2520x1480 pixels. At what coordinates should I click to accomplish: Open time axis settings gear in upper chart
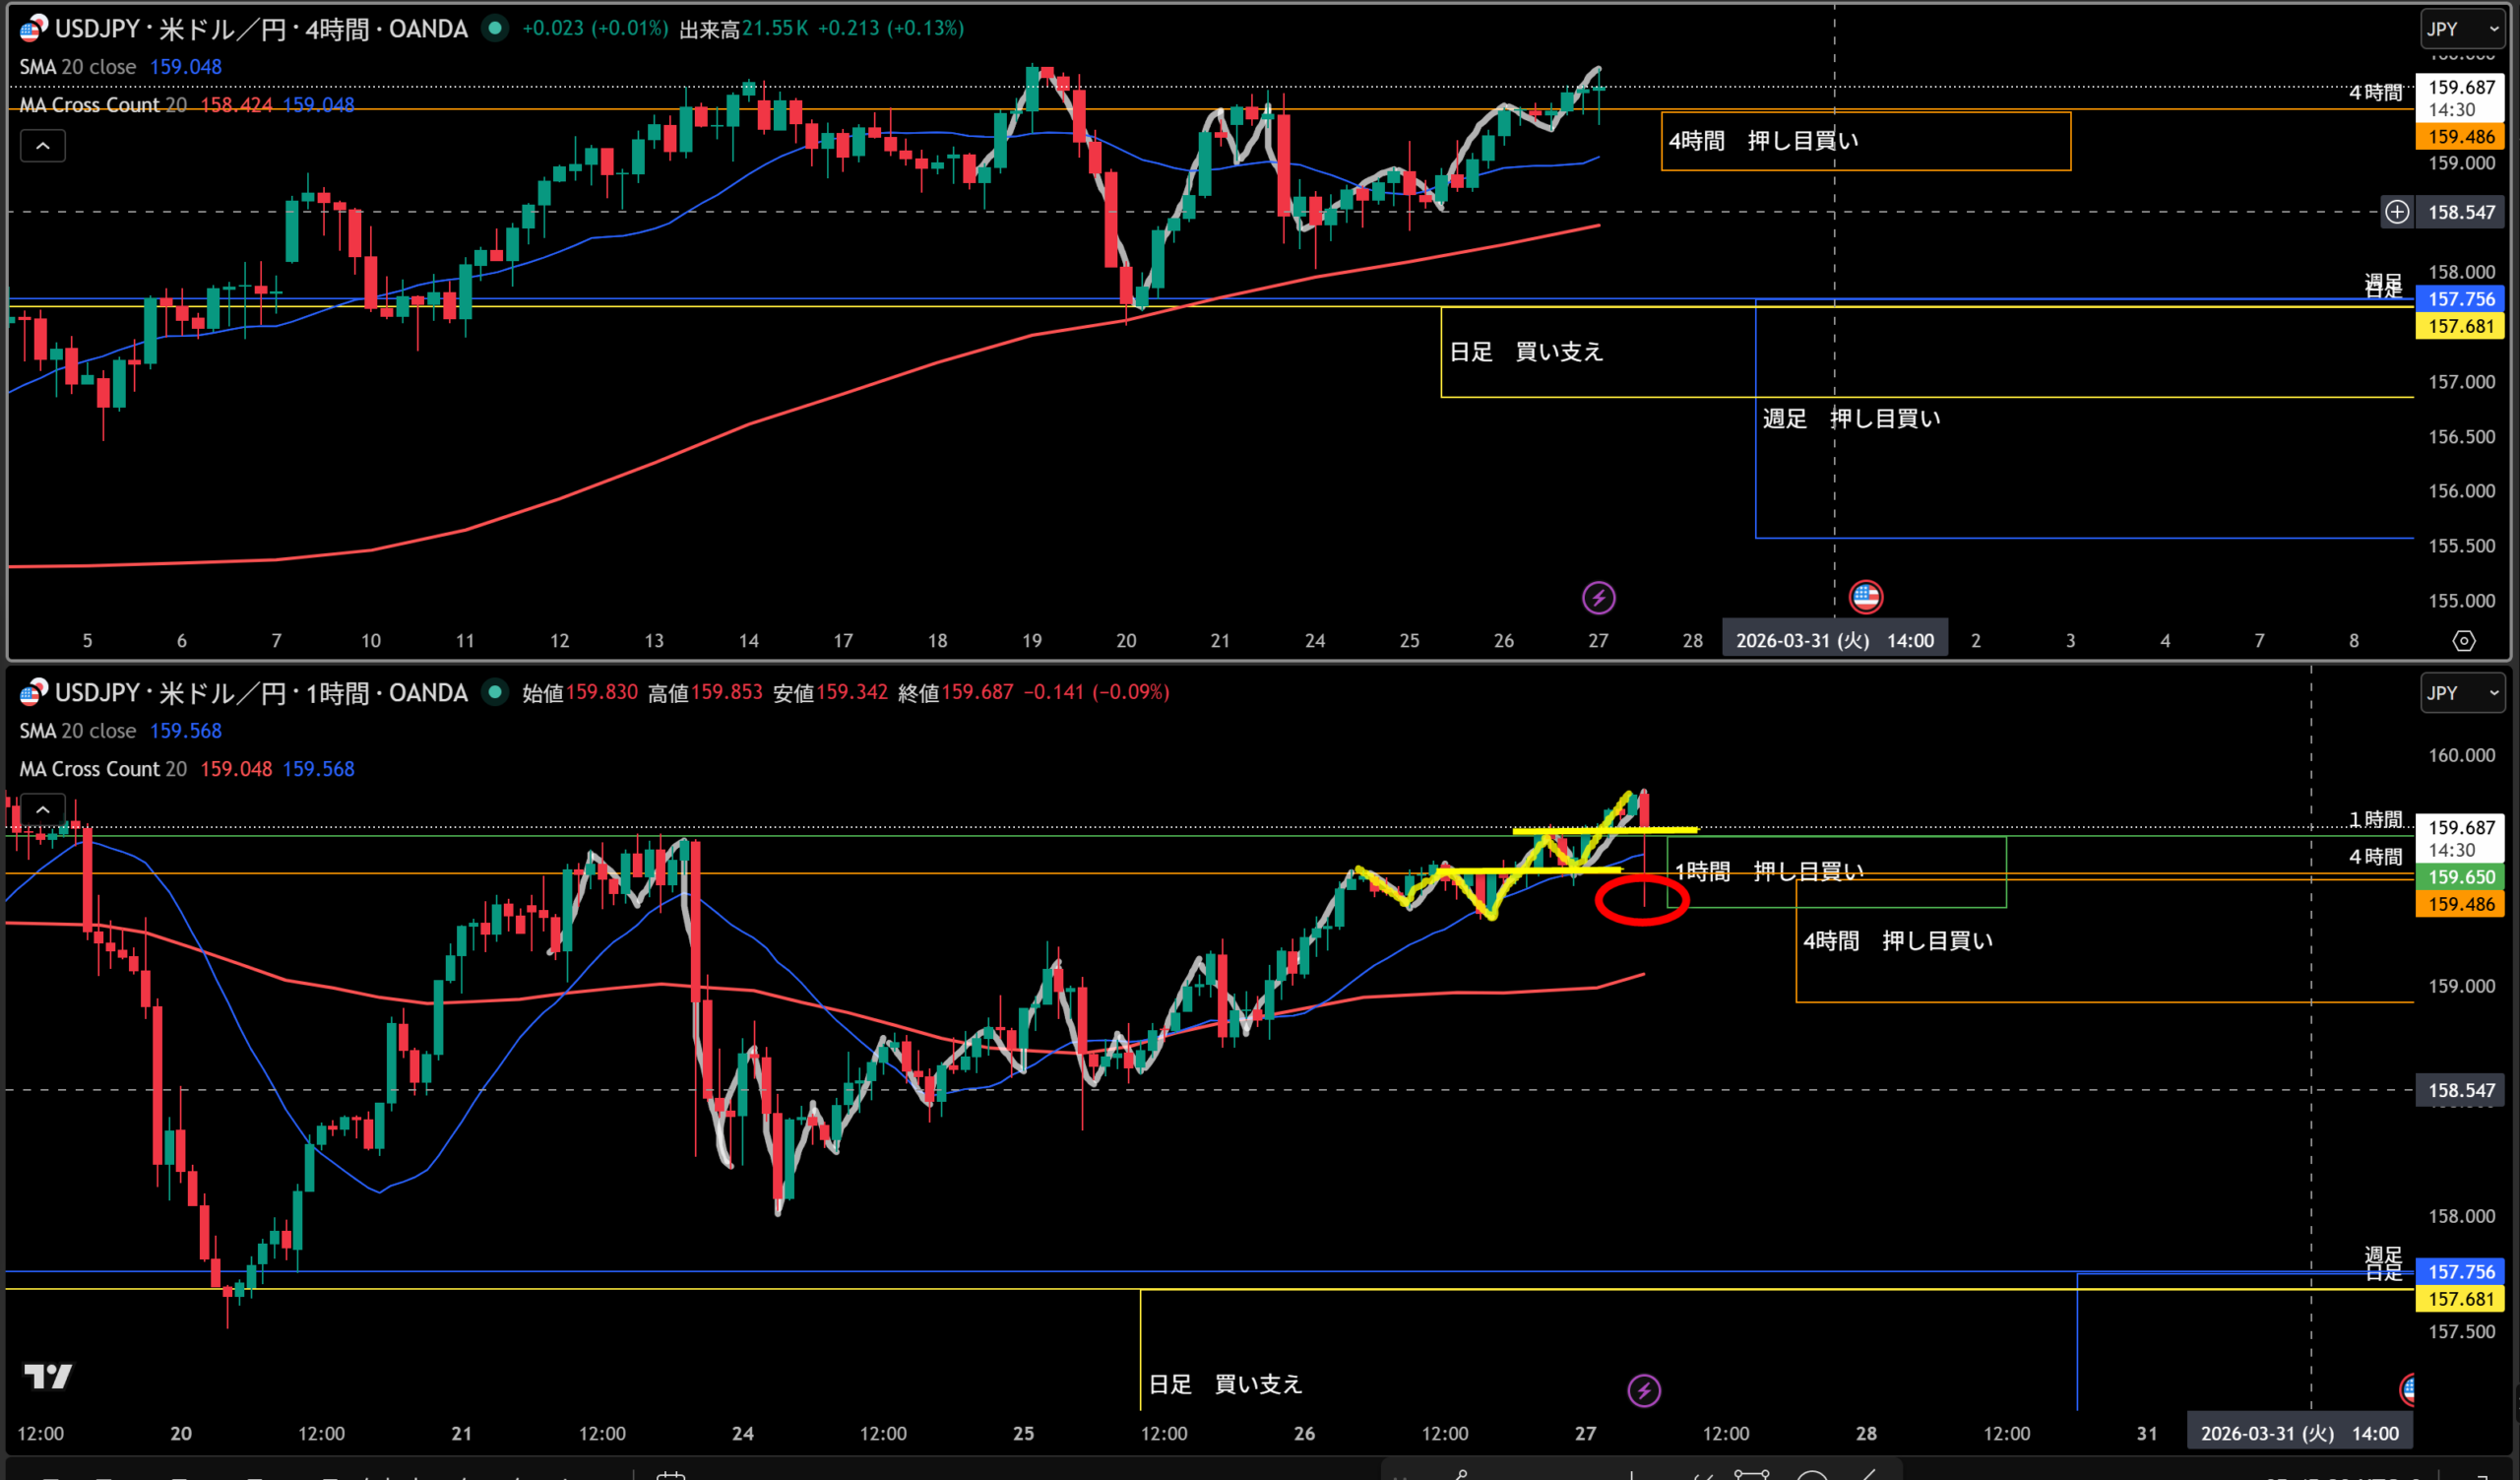tap(2464, 641)
